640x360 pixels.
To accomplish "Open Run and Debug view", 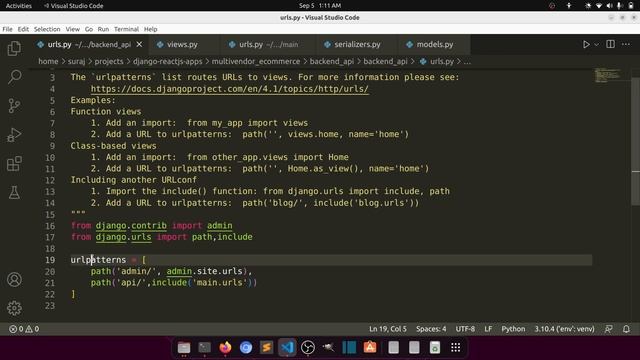I will click(x=14, y=135).
